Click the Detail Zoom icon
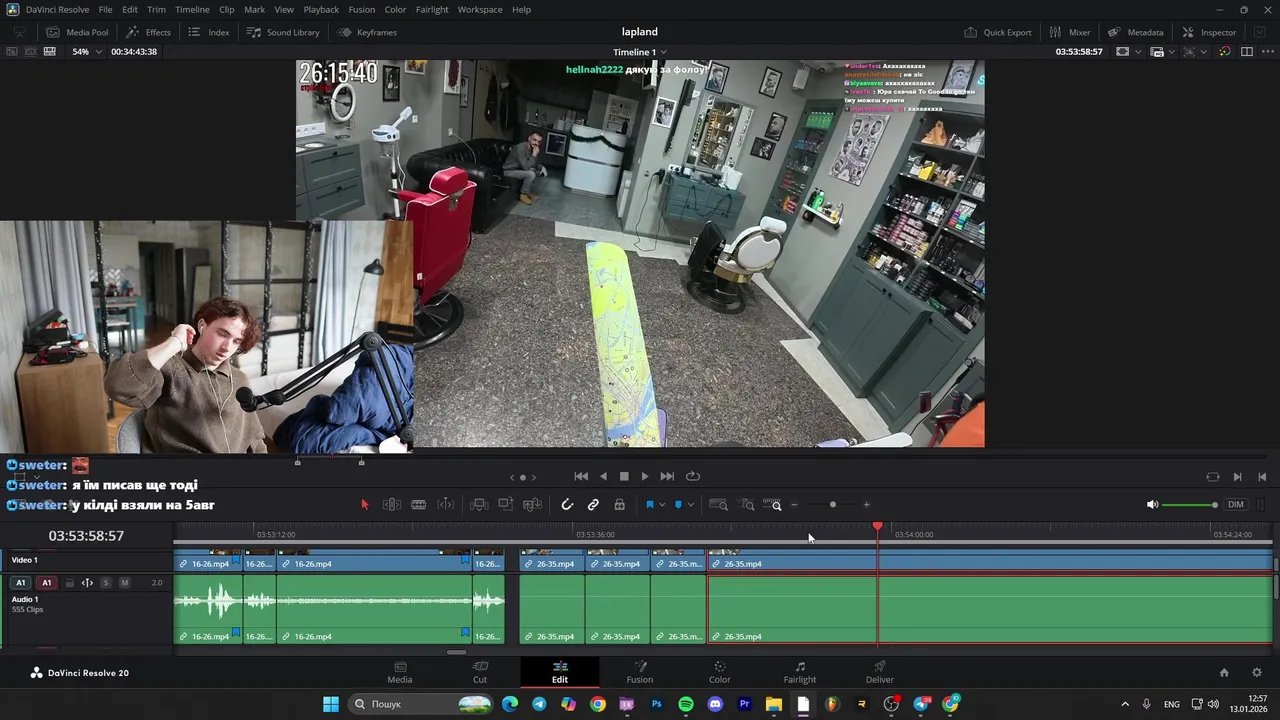1280x720 pixels. click(x=747, y=505)
